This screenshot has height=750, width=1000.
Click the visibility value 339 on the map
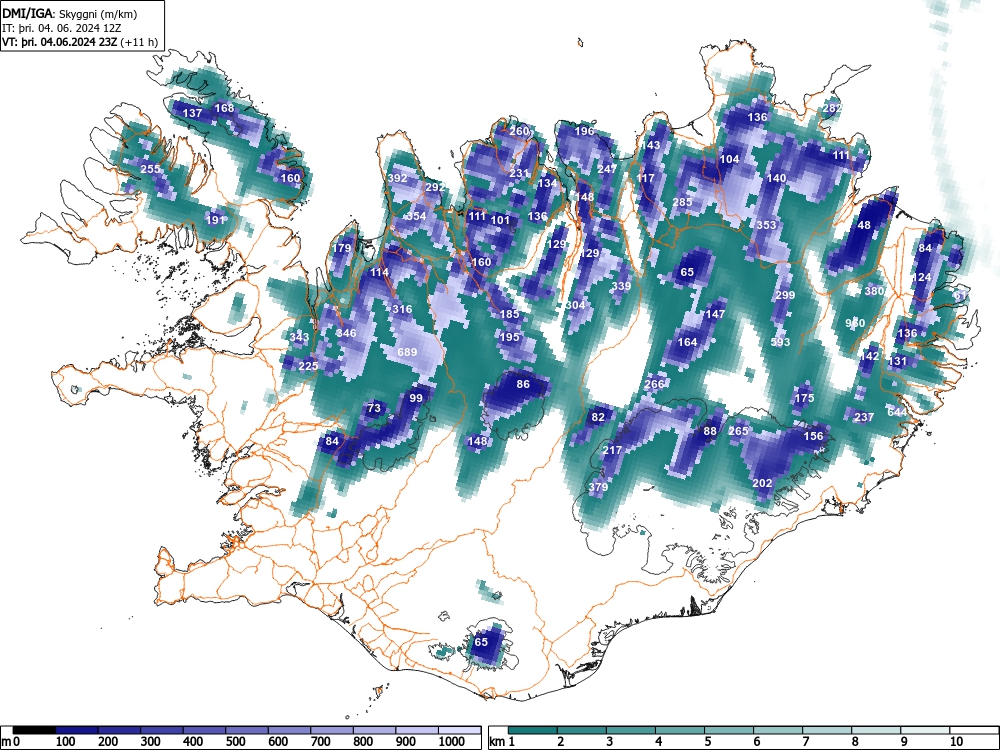[x=621, y=286]
